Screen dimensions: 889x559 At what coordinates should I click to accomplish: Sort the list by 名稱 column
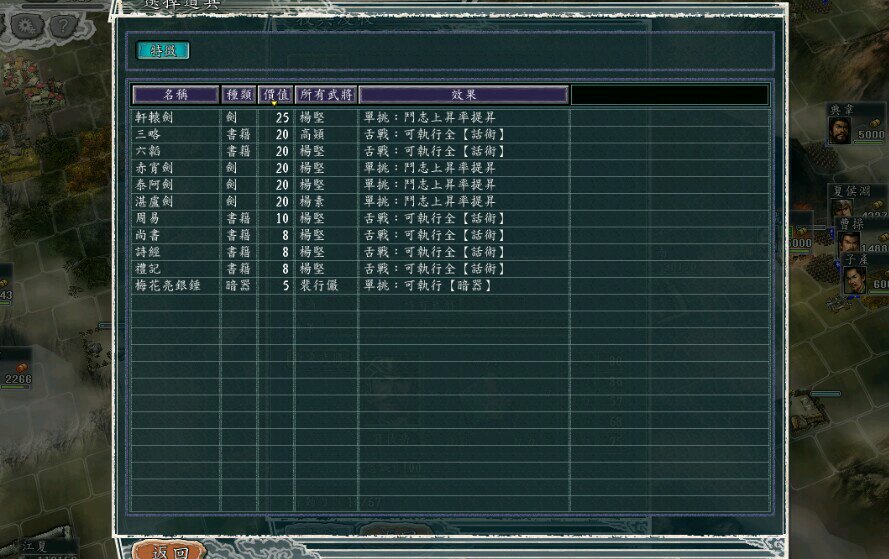tap(176, 95)
